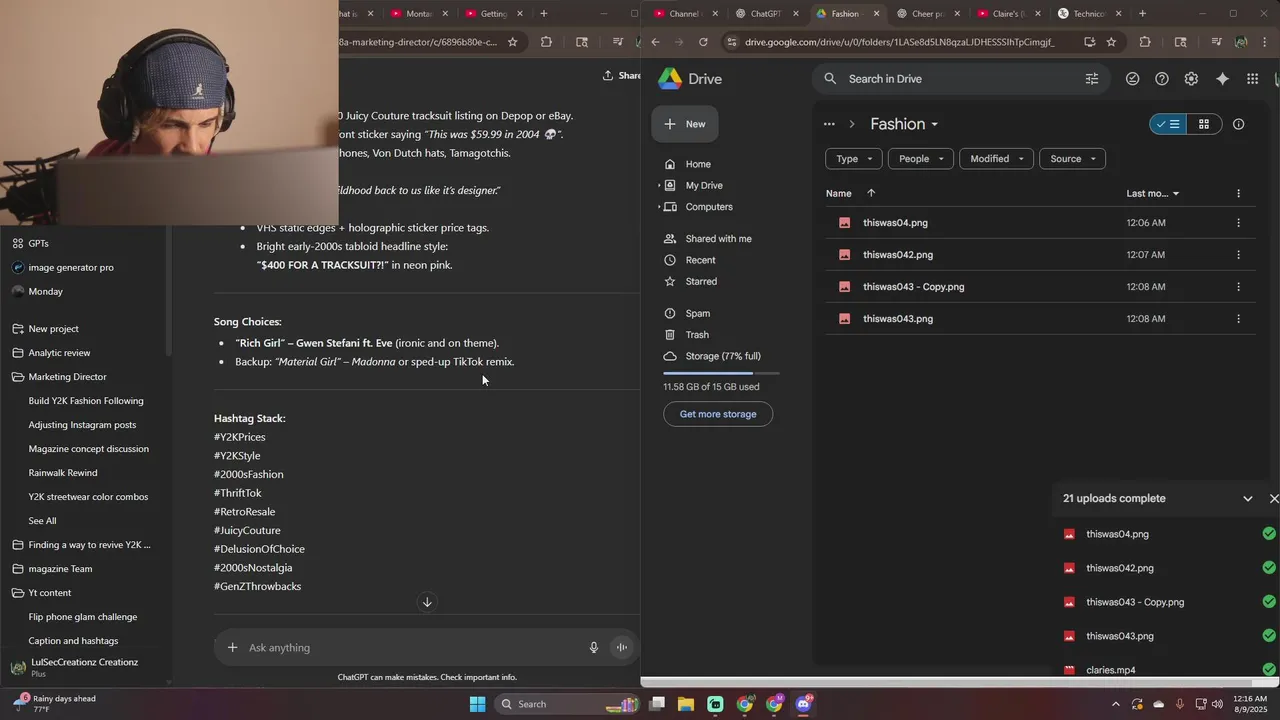Open Drive search options filter icon
The image size is (1280, 720).
pos(1092,79)
